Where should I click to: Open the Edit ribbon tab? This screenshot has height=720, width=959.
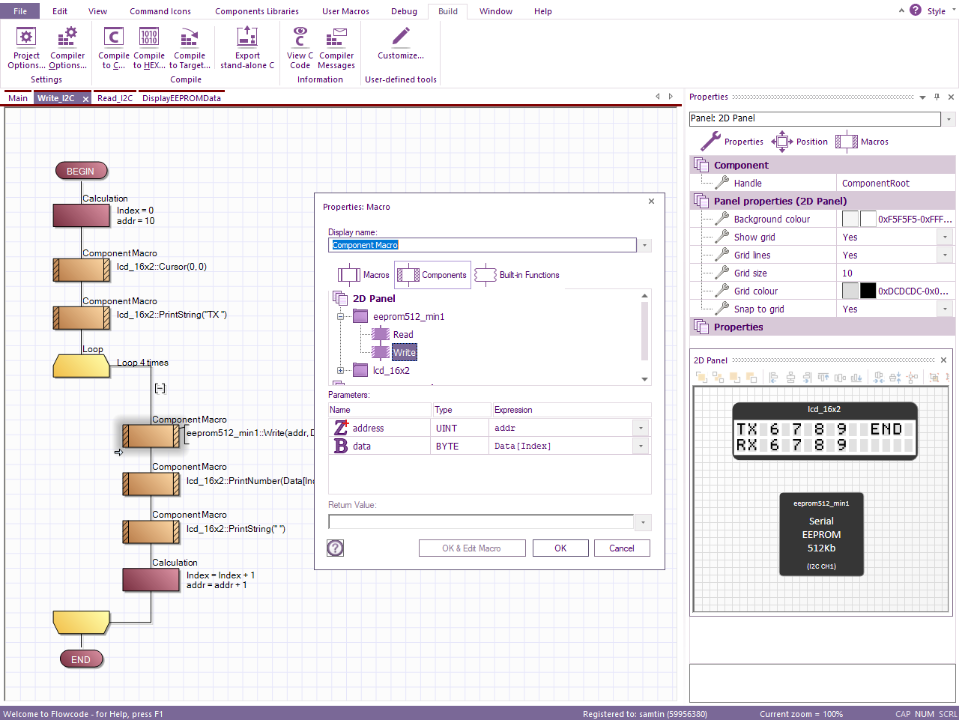(60, 11)
